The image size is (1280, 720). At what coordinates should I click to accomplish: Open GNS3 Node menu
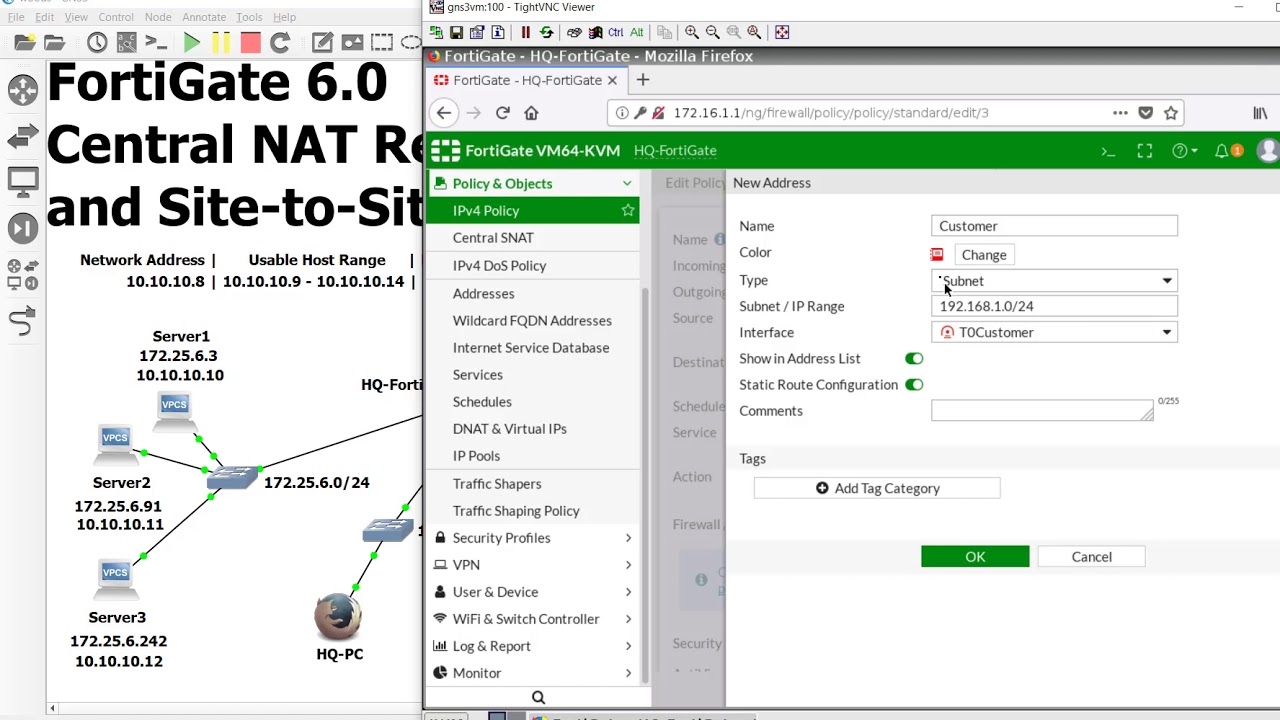click(x=158, y=17)
